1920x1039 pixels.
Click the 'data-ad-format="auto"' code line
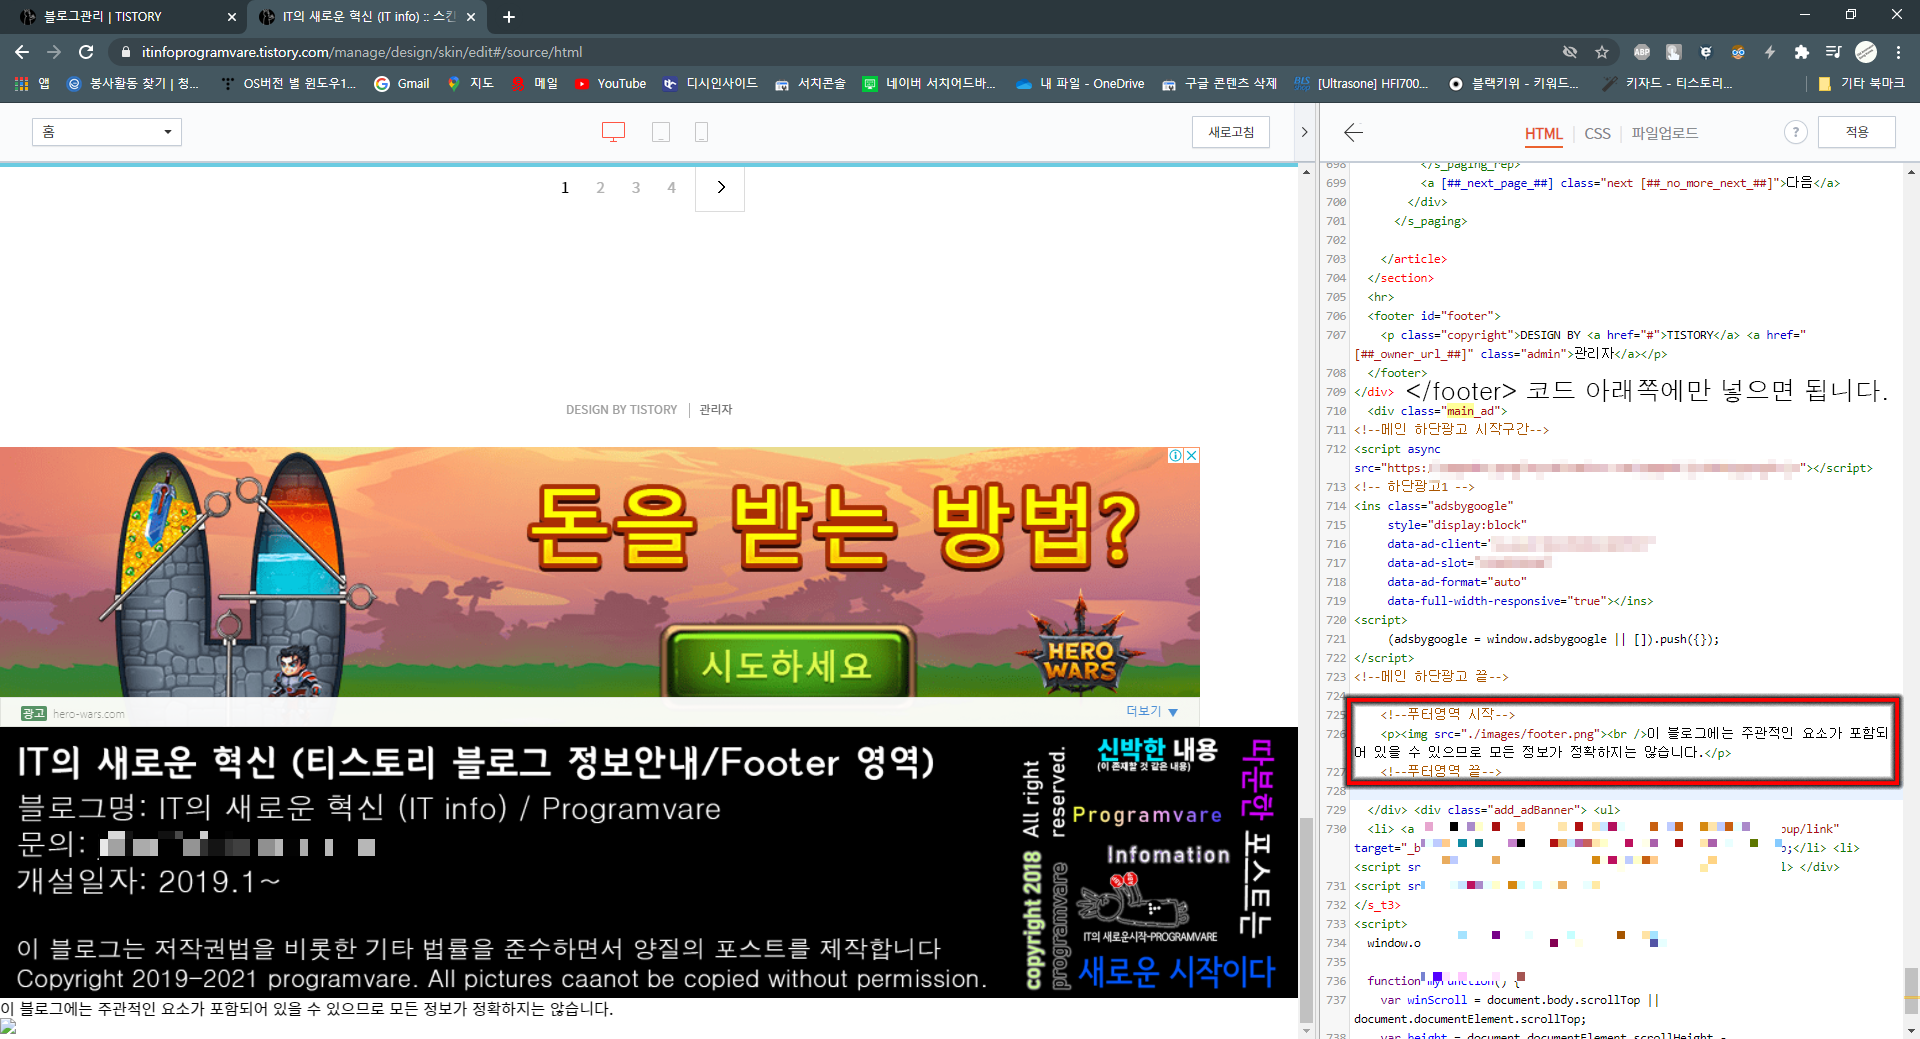[x=1457, y=582]
